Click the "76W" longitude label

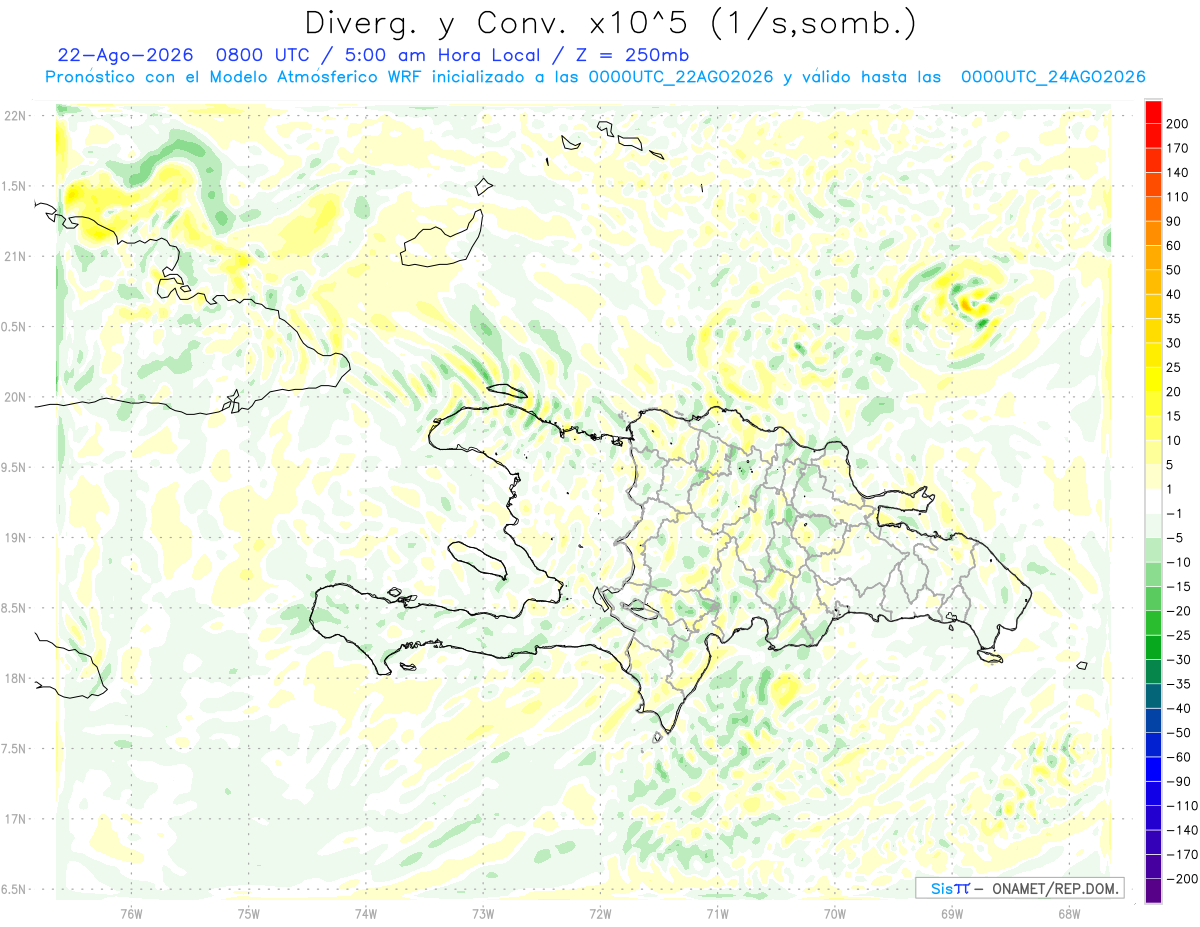[x=131, y=913]
